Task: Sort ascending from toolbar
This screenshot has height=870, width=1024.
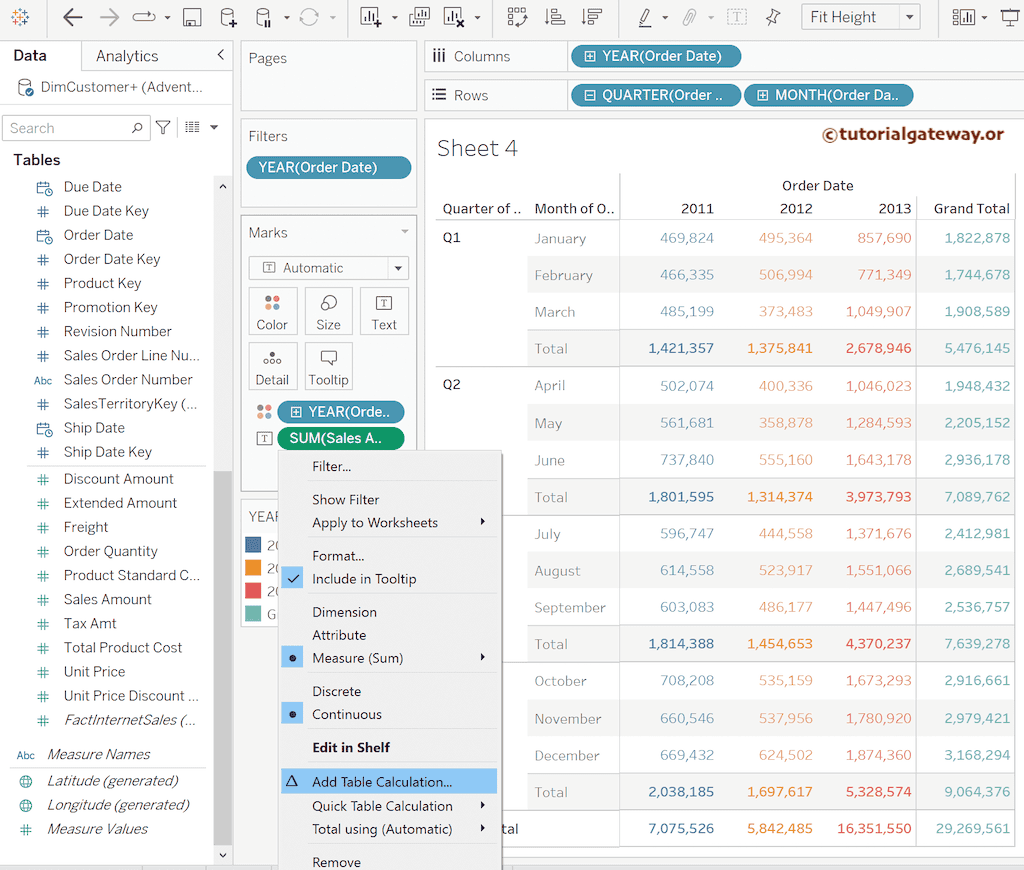Action: [x=554, y=17]
